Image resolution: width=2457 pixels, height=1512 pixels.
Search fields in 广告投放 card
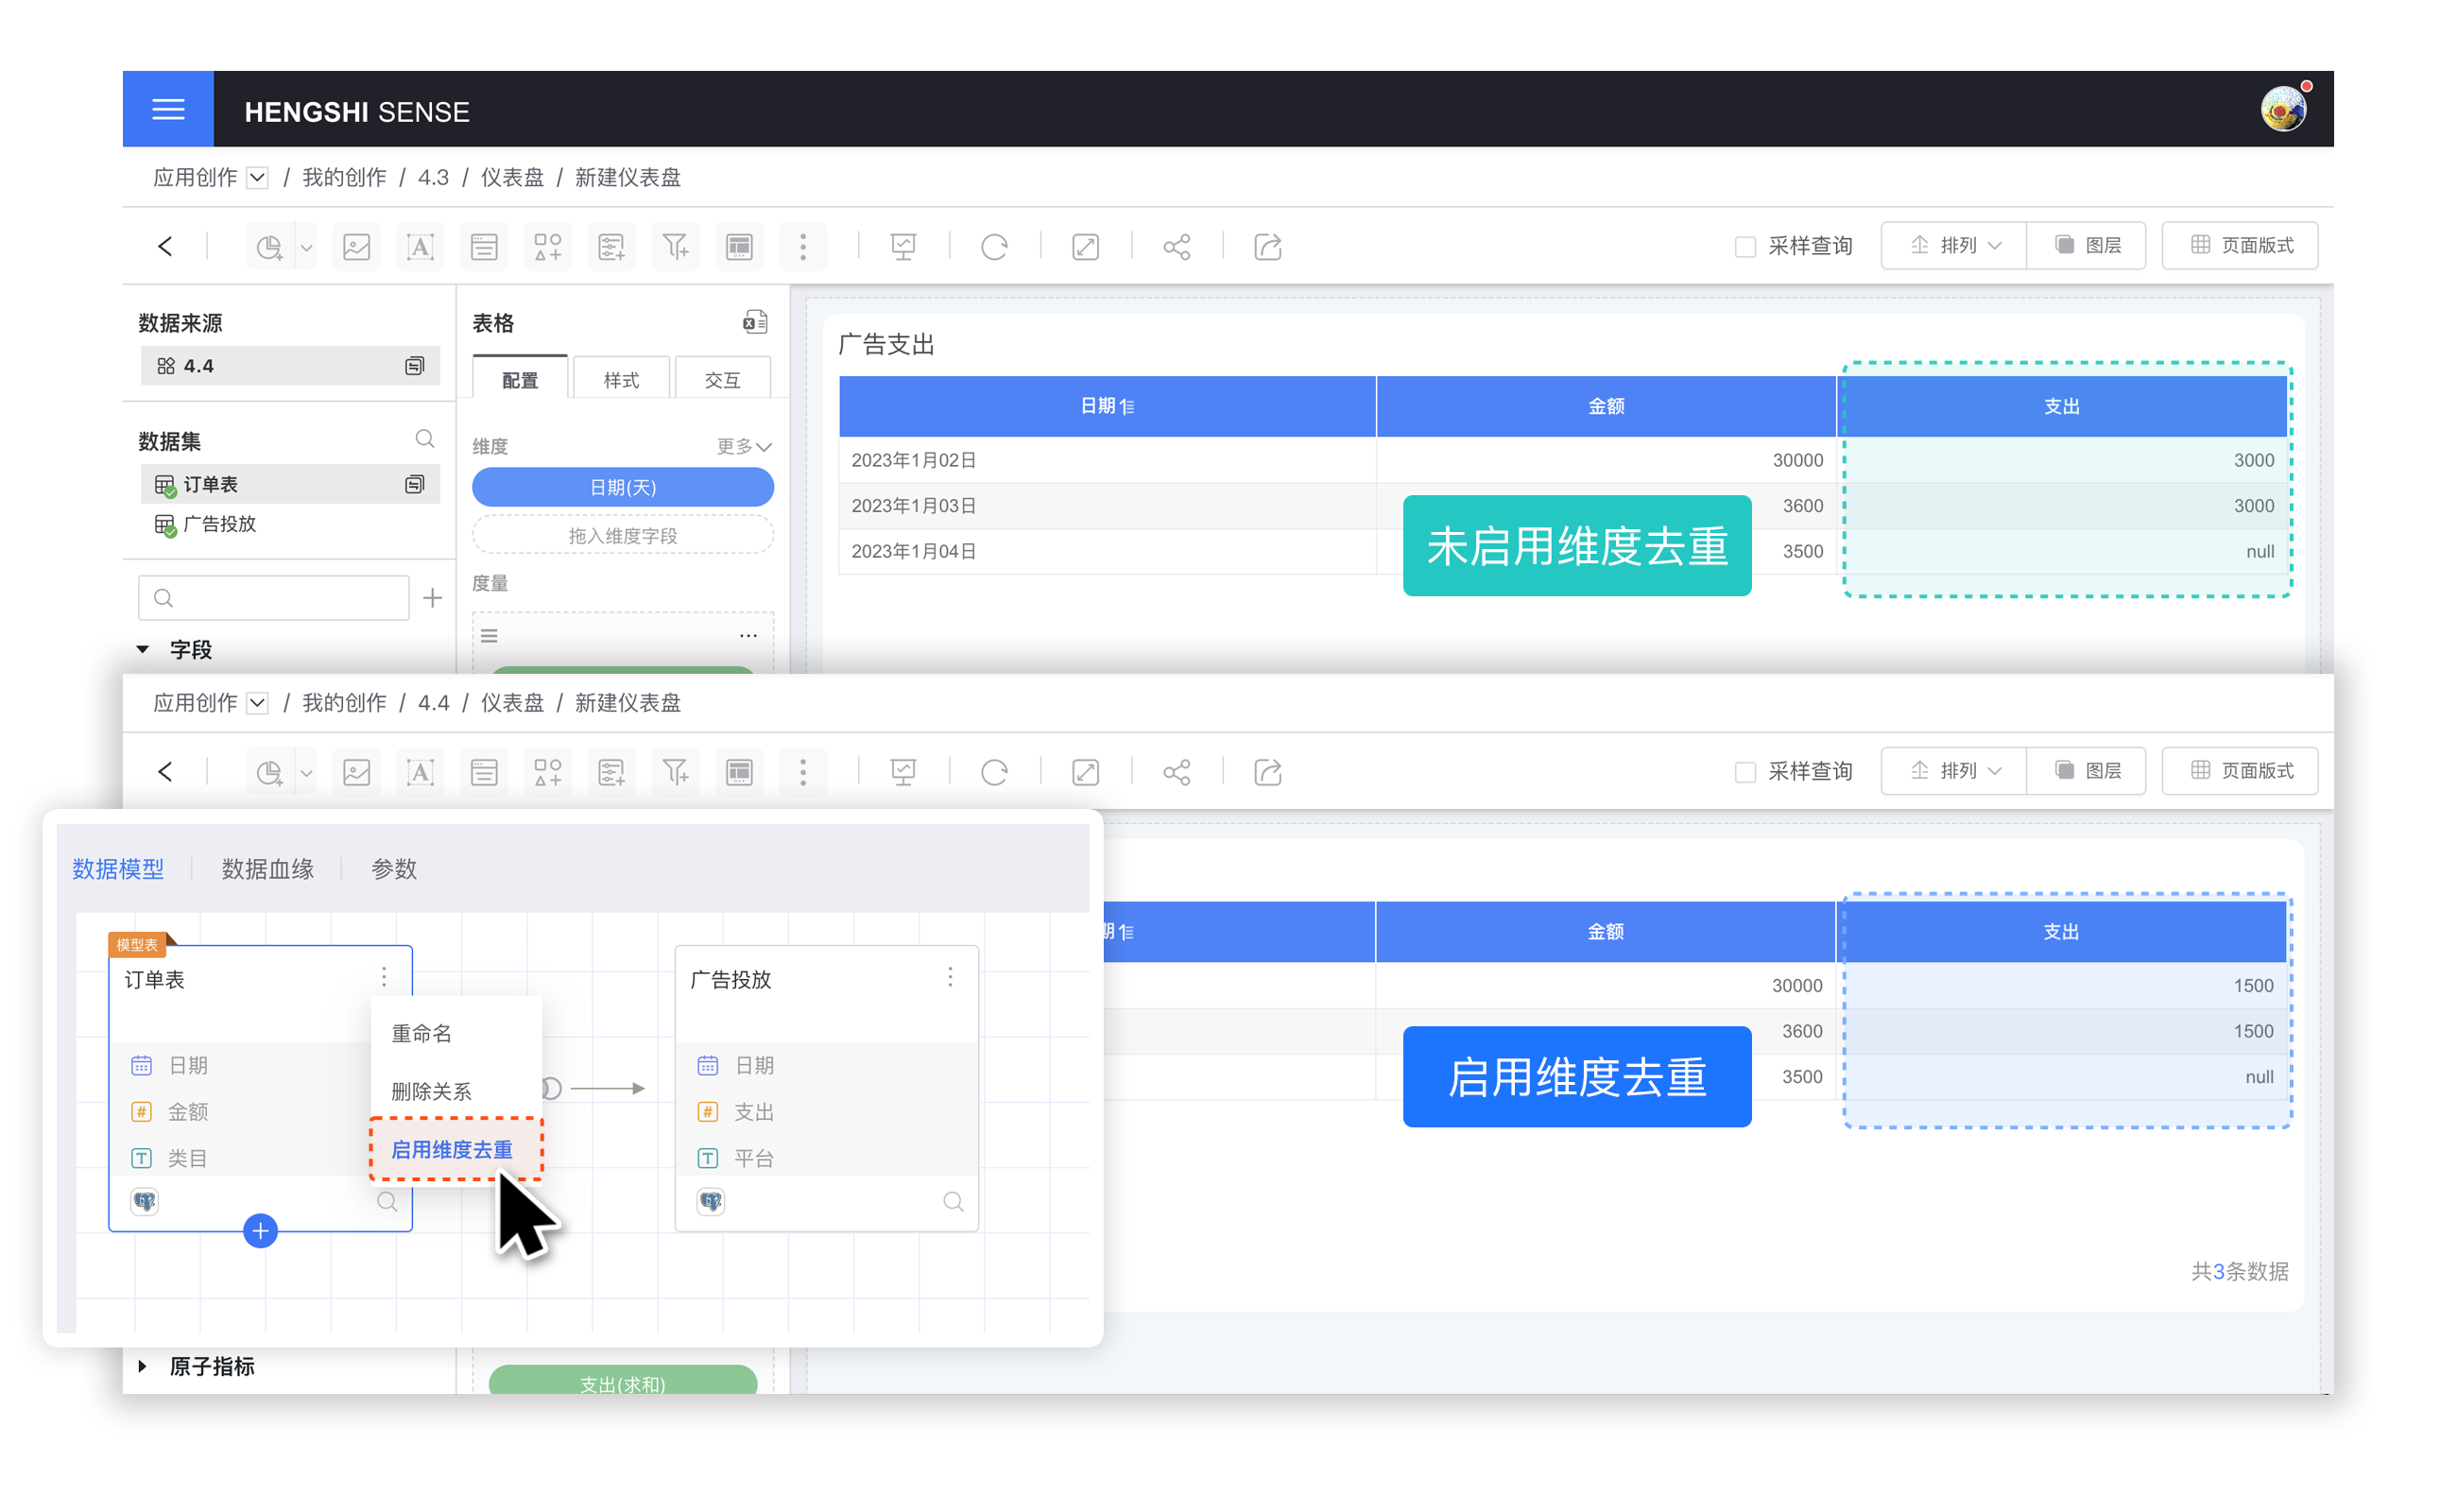[x=953, y=1201]
